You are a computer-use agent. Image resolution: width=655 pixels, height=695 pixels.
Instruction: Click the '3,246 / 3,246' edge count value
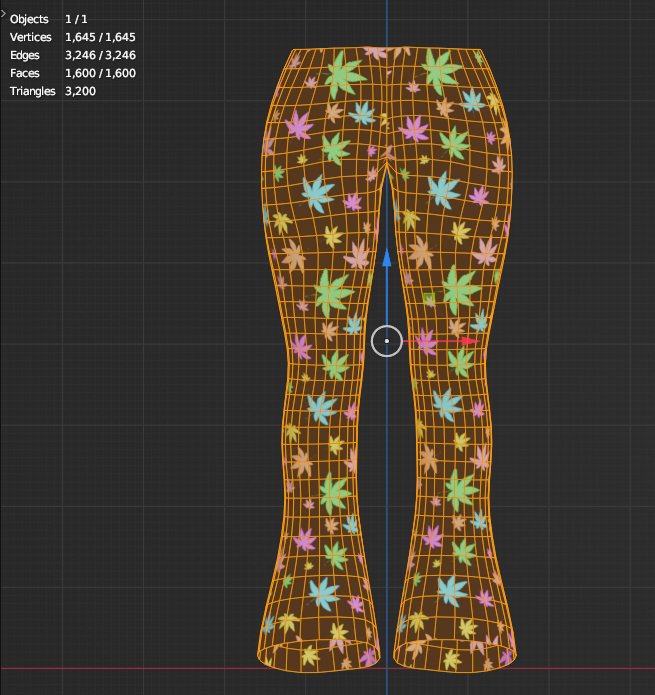click(100, 55)
